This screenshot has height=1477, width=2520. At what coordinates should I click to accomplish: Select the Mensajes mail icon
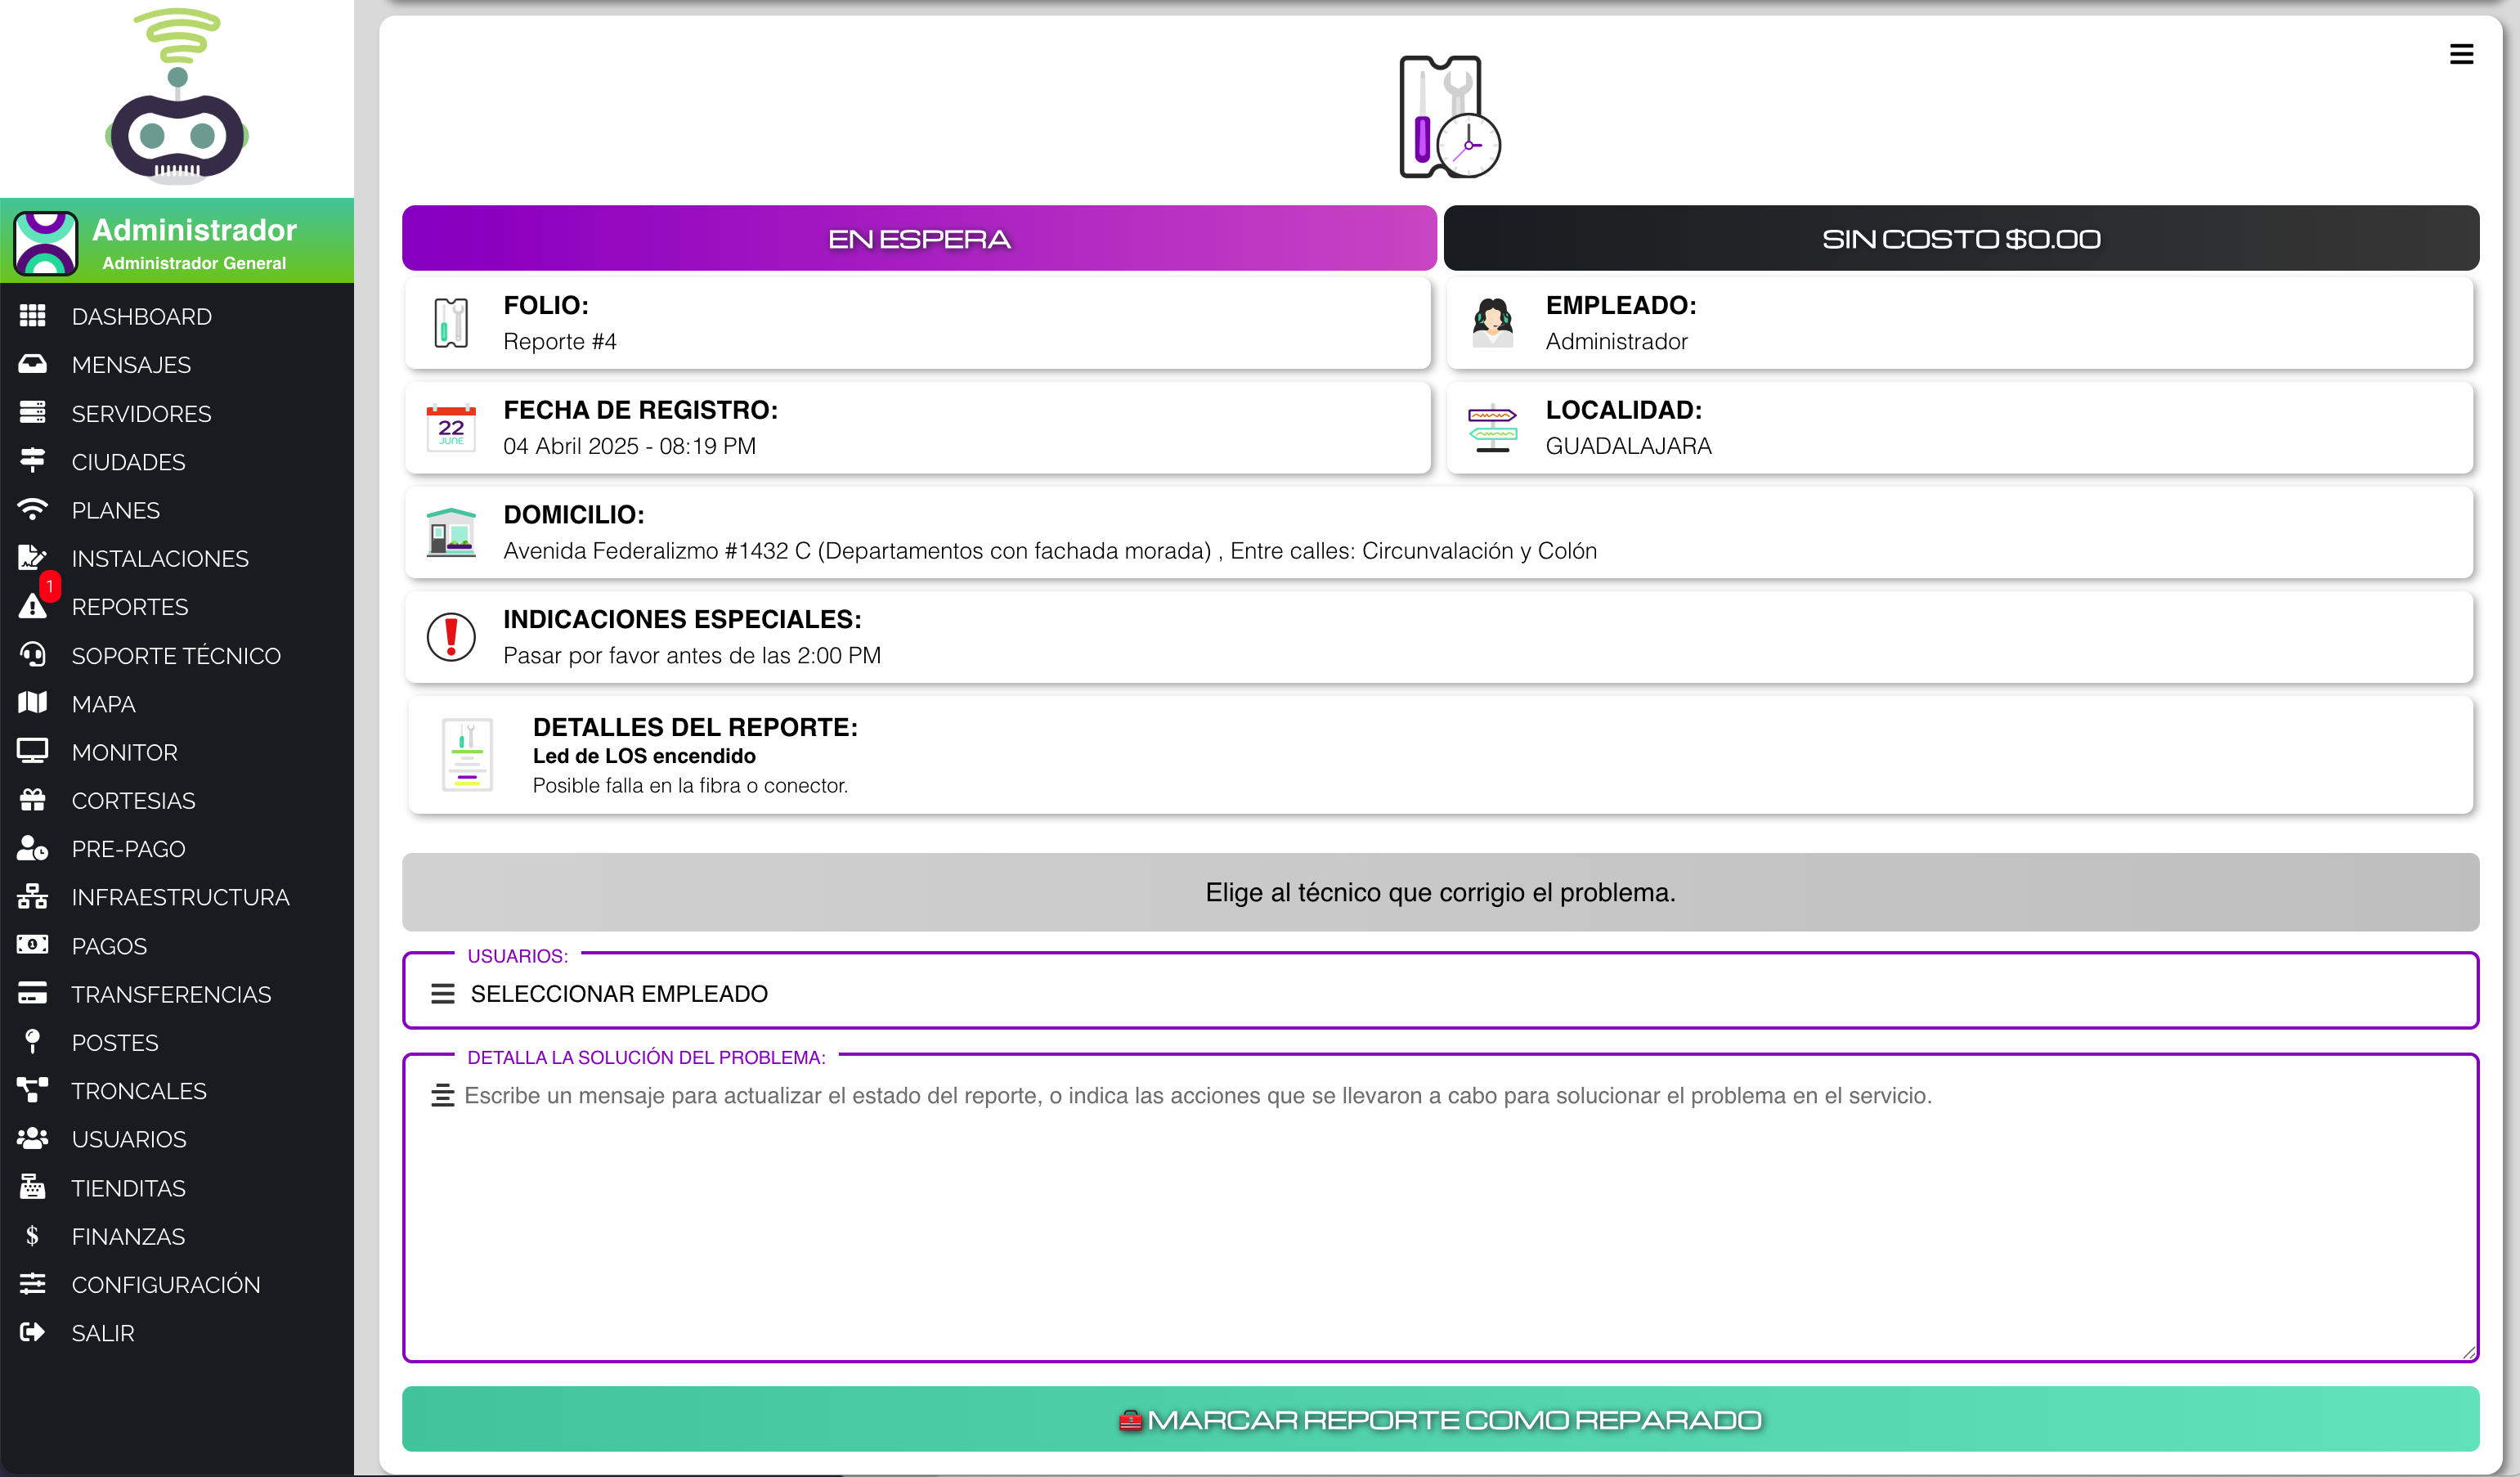click(32, 364)
